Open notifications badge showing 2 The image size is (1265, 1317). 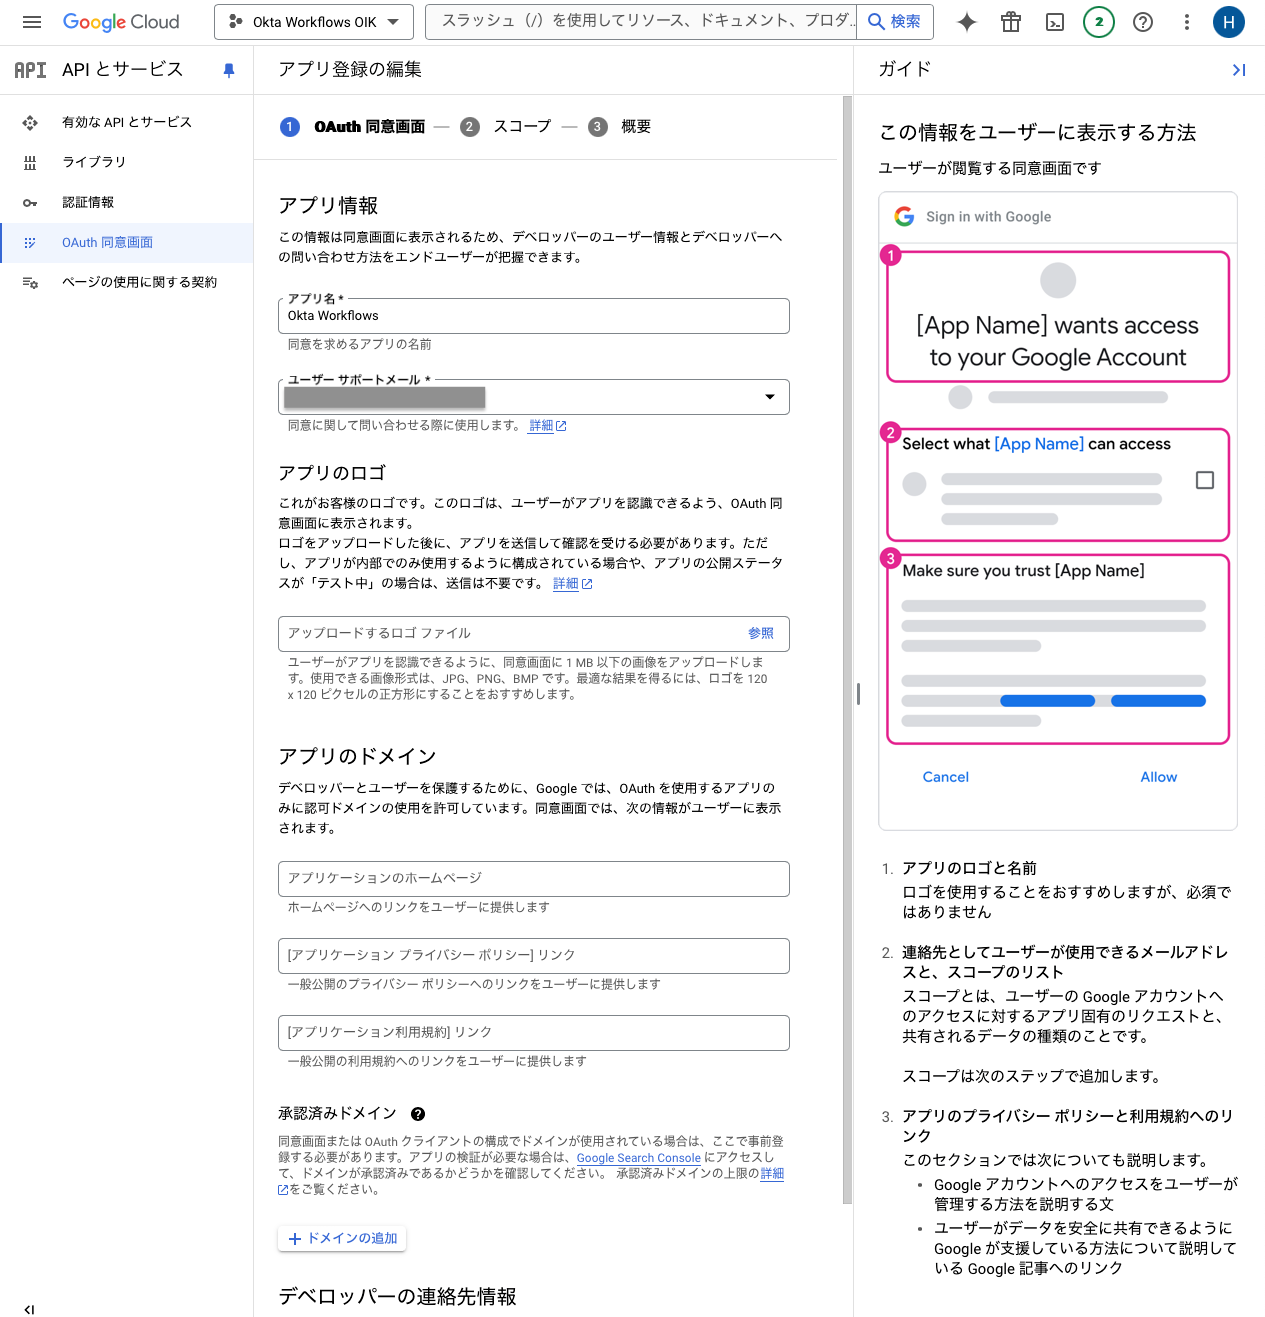(x=1099, y=22)
